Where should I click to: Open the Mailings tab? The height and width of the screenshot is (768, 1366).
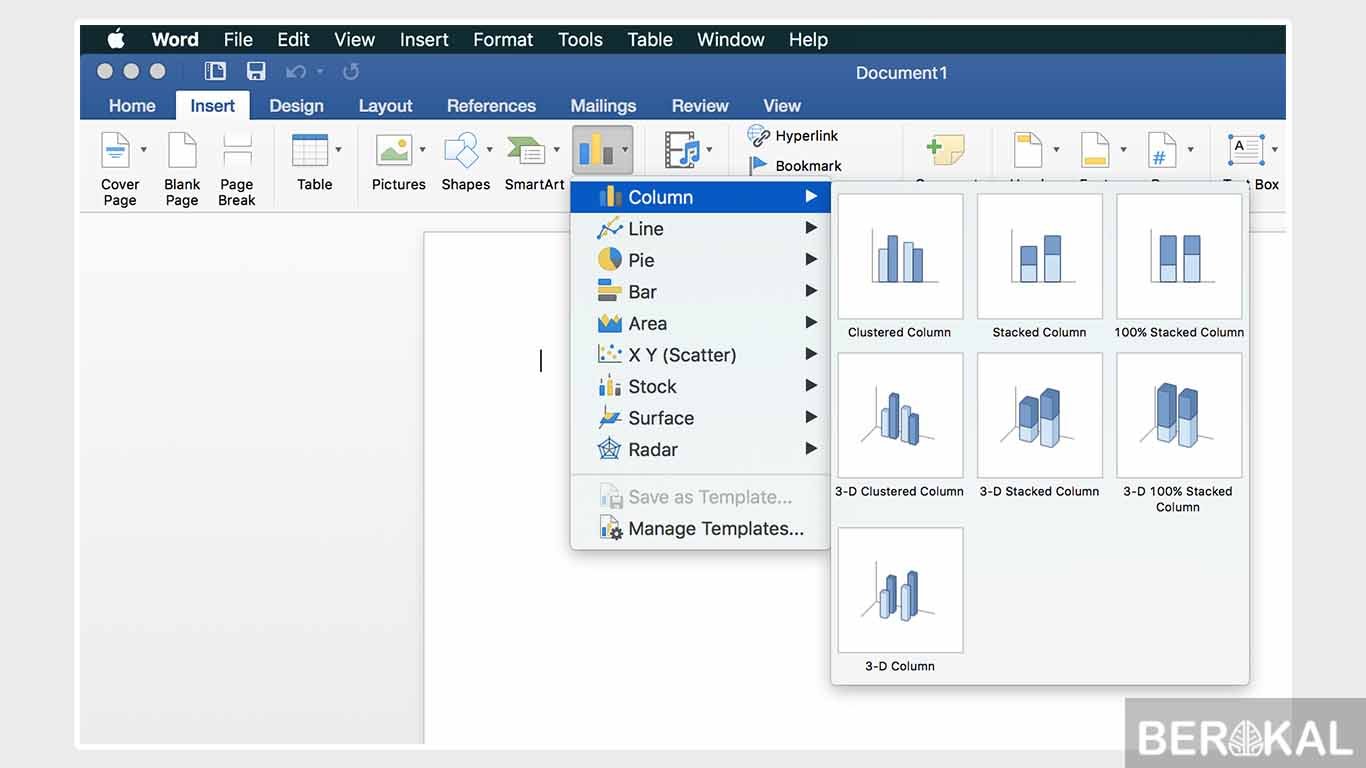pyautogui.click(x=603, y=106)
